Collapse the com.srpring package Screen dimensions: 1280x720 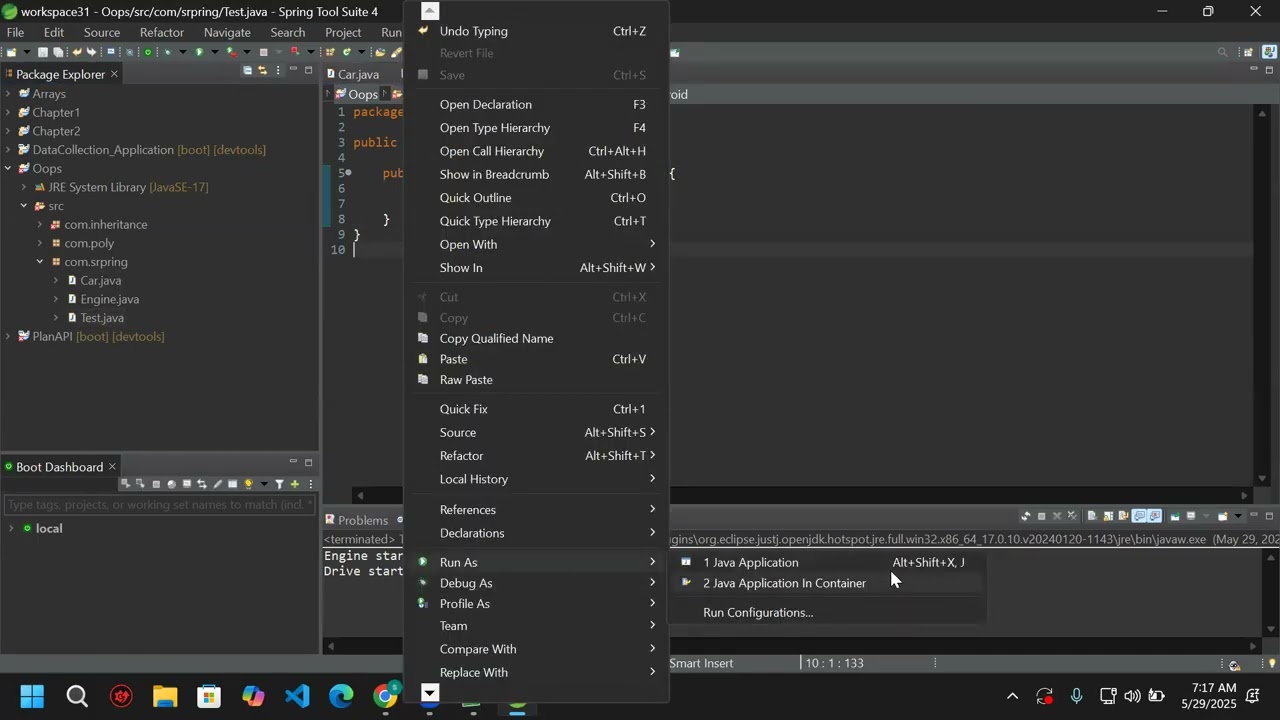40,262
